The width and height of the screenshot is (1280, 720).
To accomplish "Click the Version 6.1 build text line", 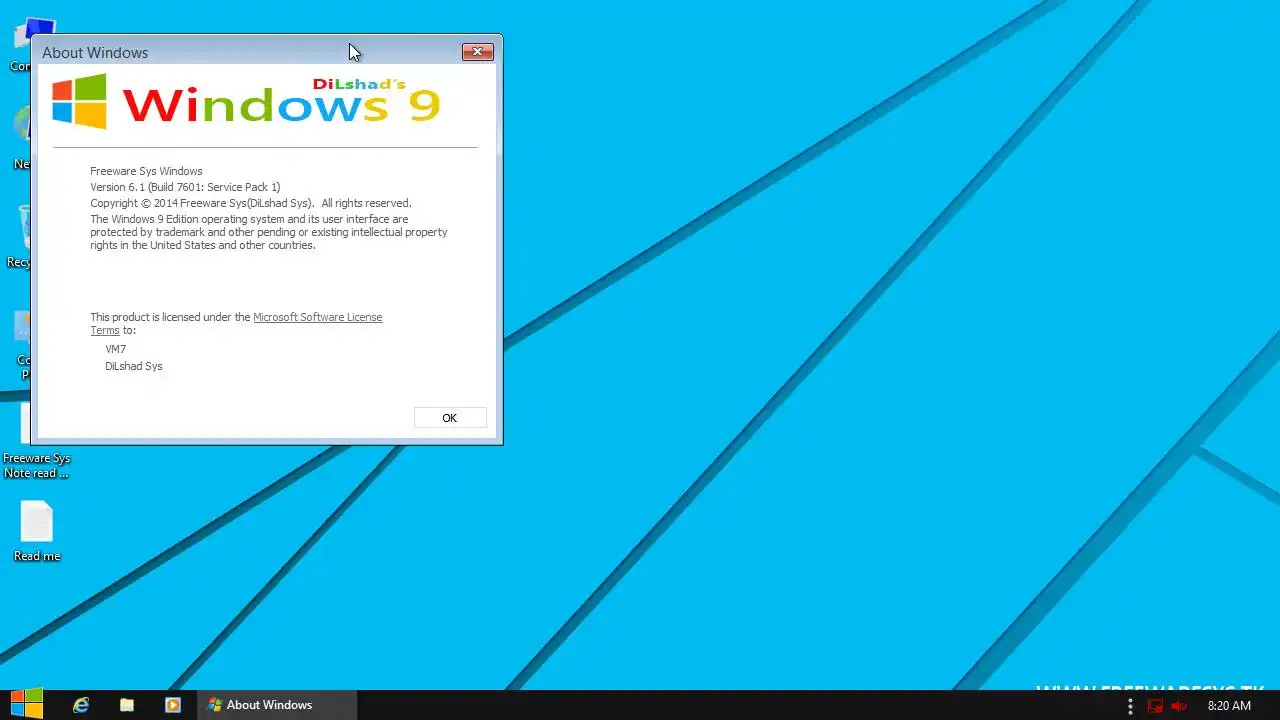I will [185, 187].
